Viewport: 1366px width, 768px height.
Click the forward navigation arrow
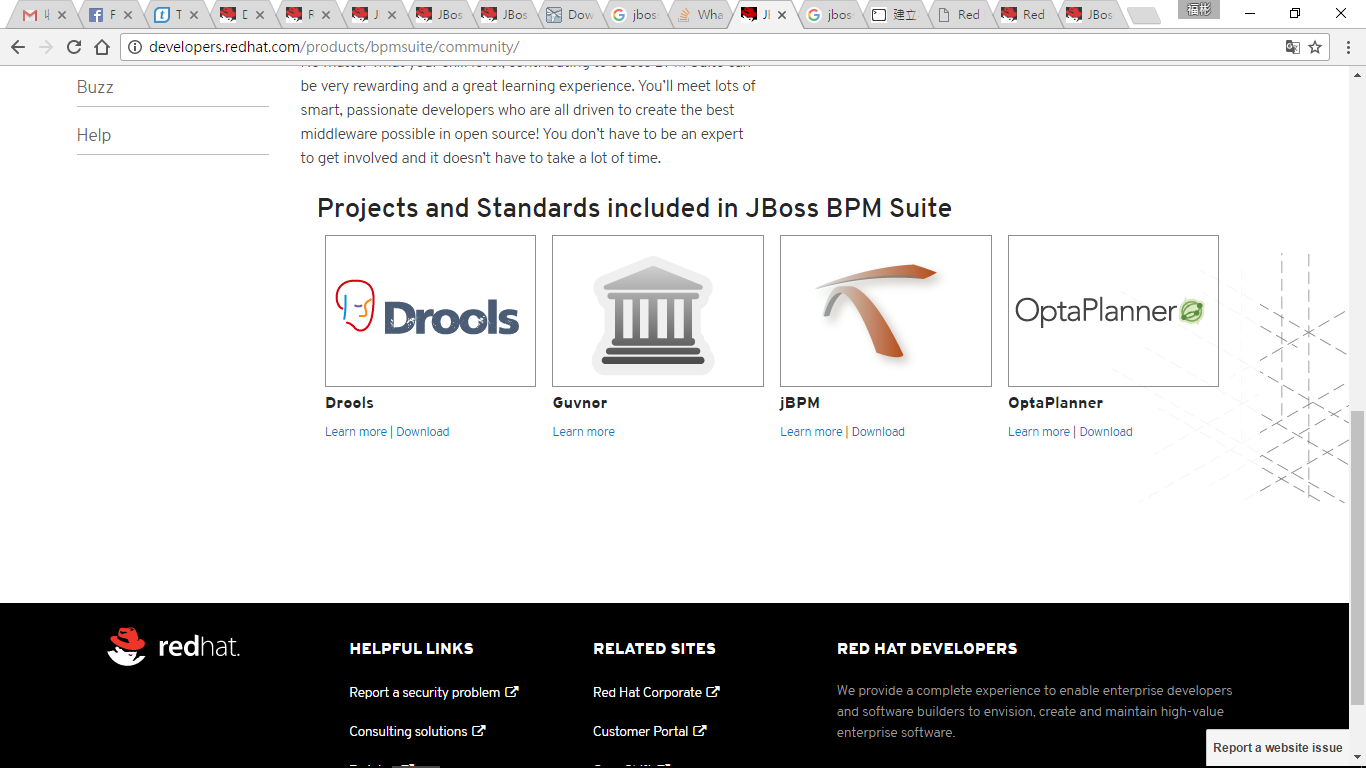click(46, 47)
